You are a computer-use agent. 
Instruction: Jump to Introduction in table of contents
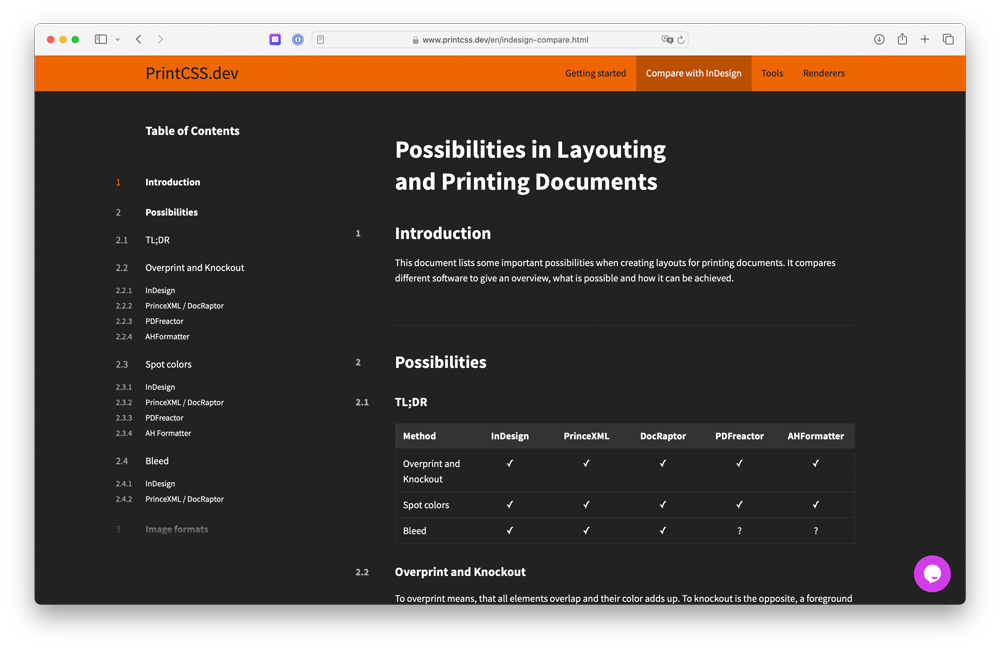(173, 182)
